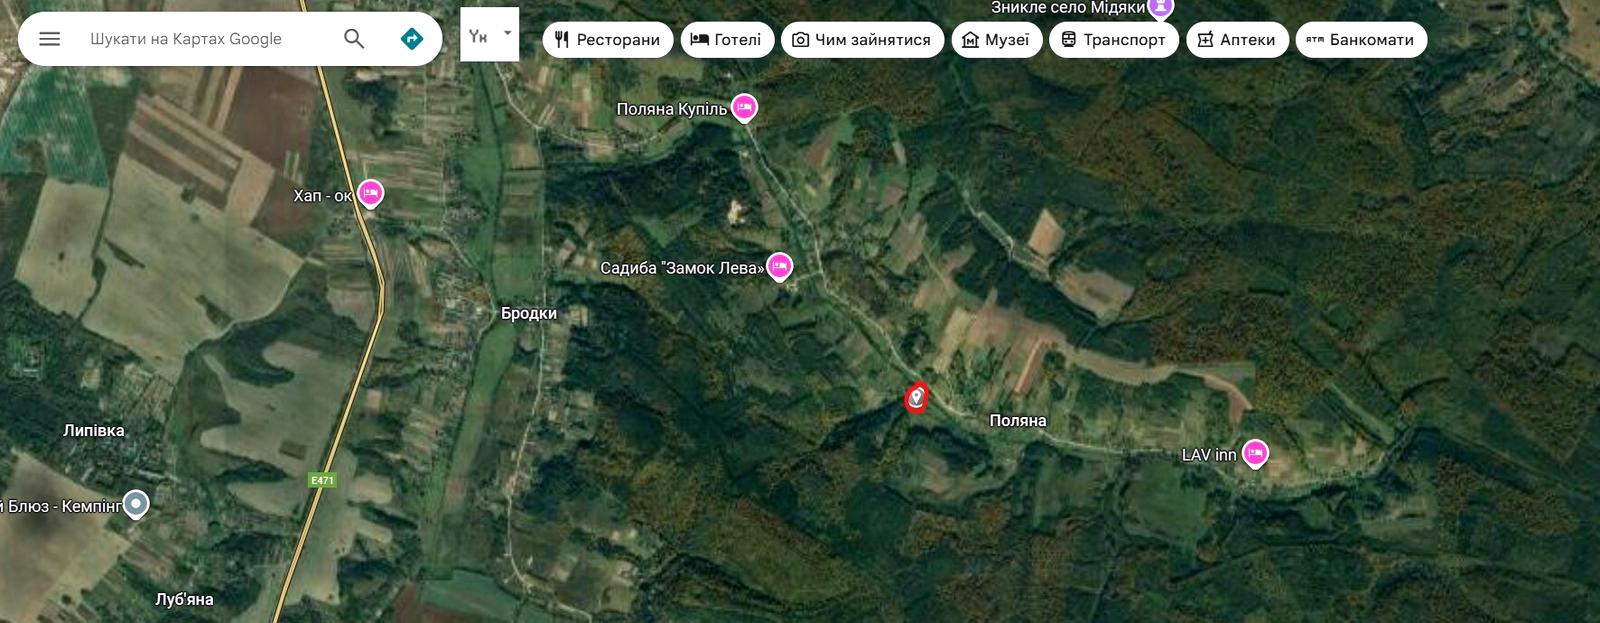Screen dimensions: 1600x623
Task: Open the Садиба "Замок Лева" hotel pin
Action: [x=780, y=267]
